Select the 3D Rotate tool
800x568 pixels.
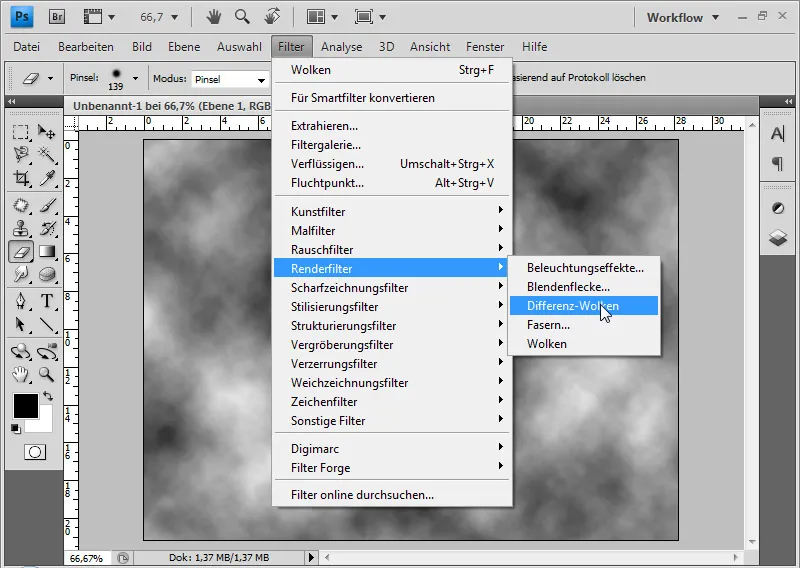(20, 352)
